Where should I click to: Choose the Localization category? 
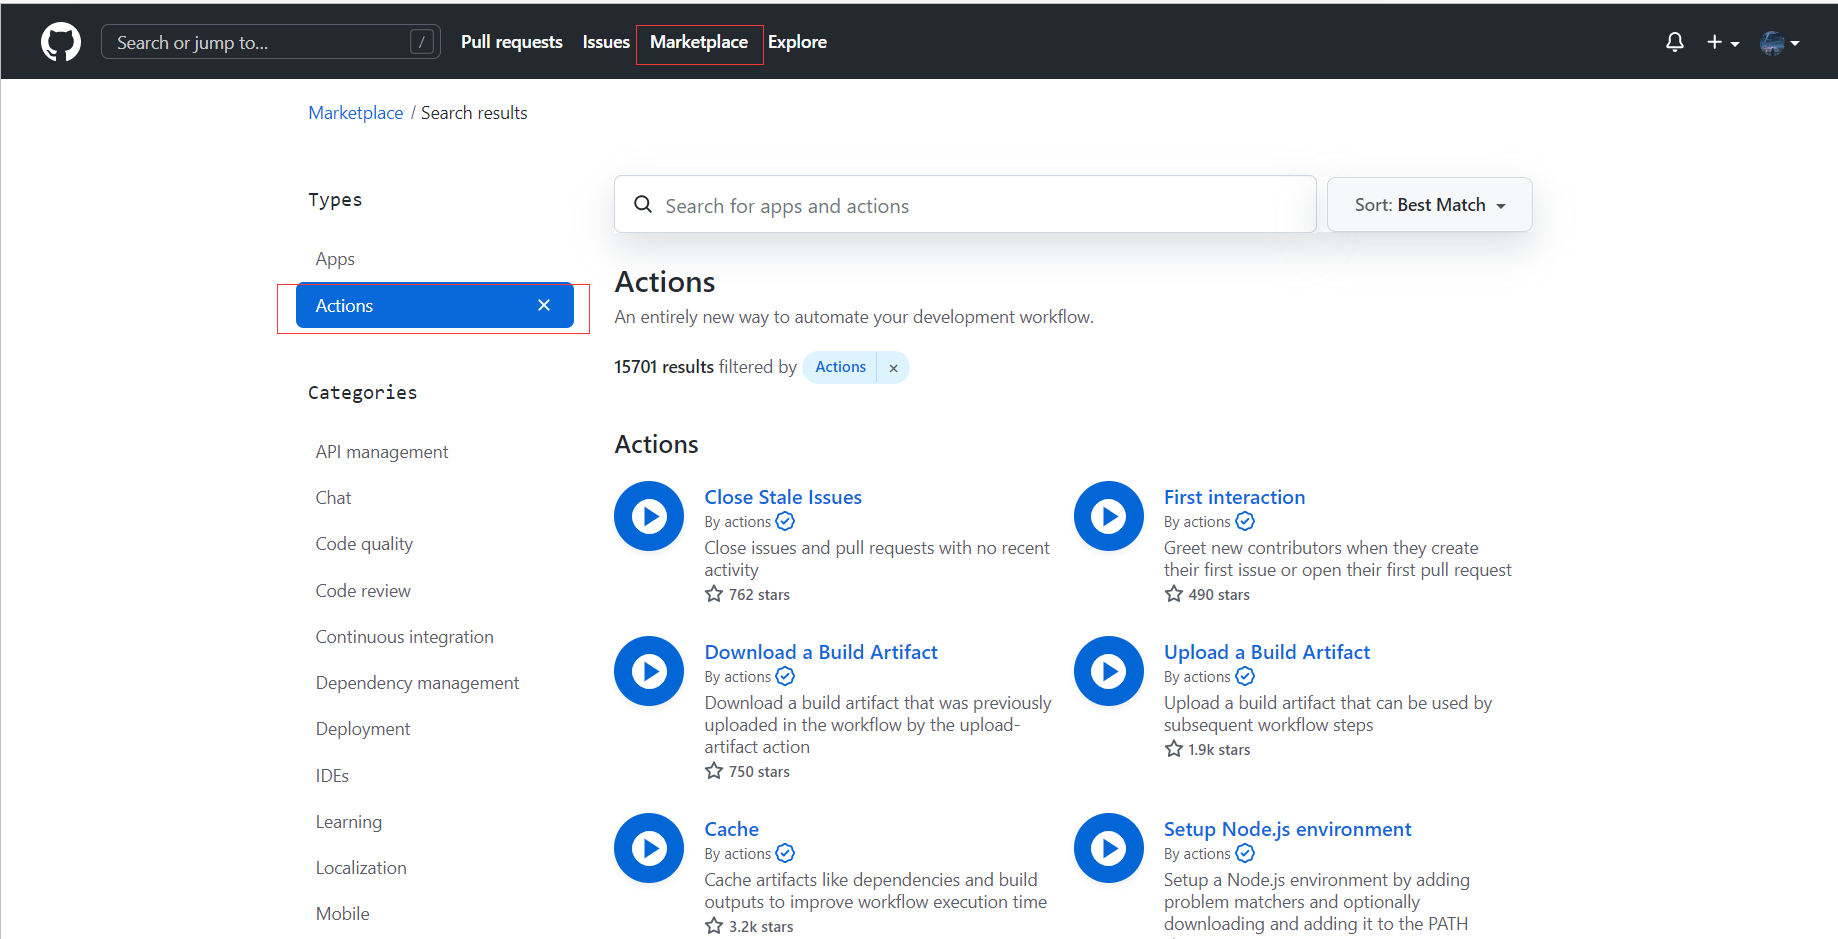(x=361, y=868)
